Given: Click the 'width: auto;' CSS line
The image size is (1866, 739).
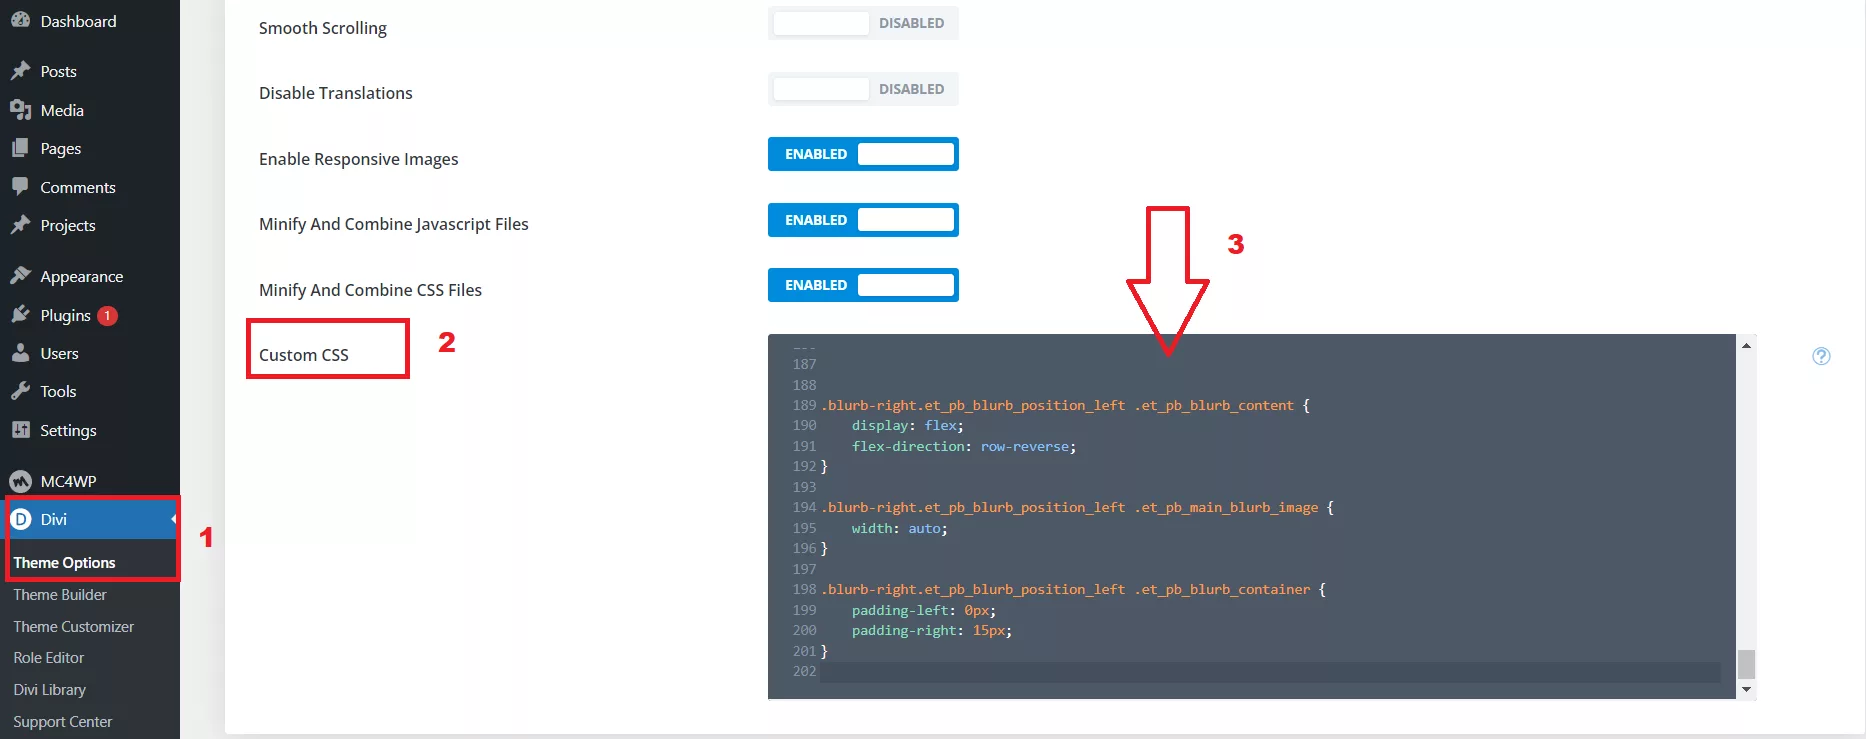Looking at the screenshot, I should pos(899,529).
